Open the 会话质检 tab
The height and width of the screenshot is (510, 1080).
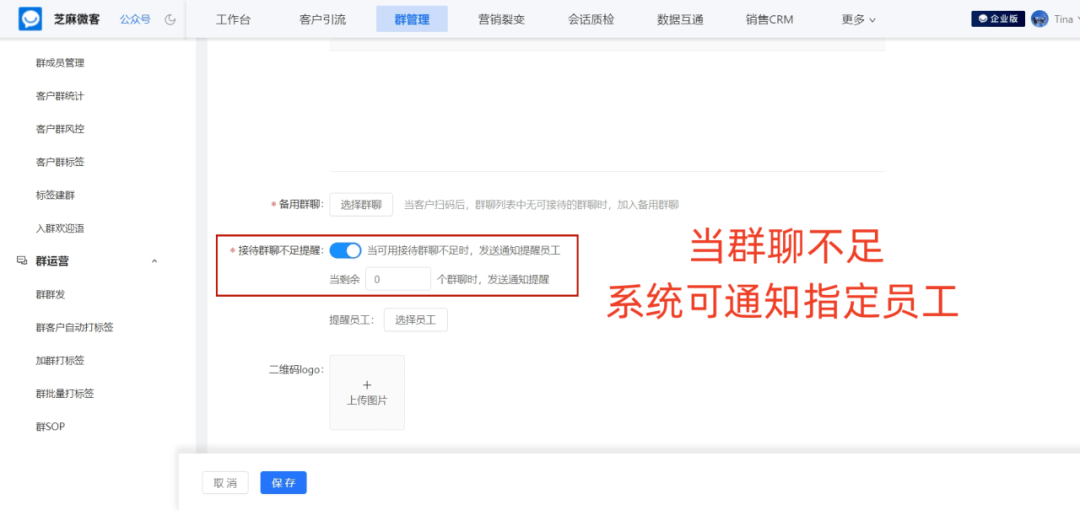click(591, 19)
